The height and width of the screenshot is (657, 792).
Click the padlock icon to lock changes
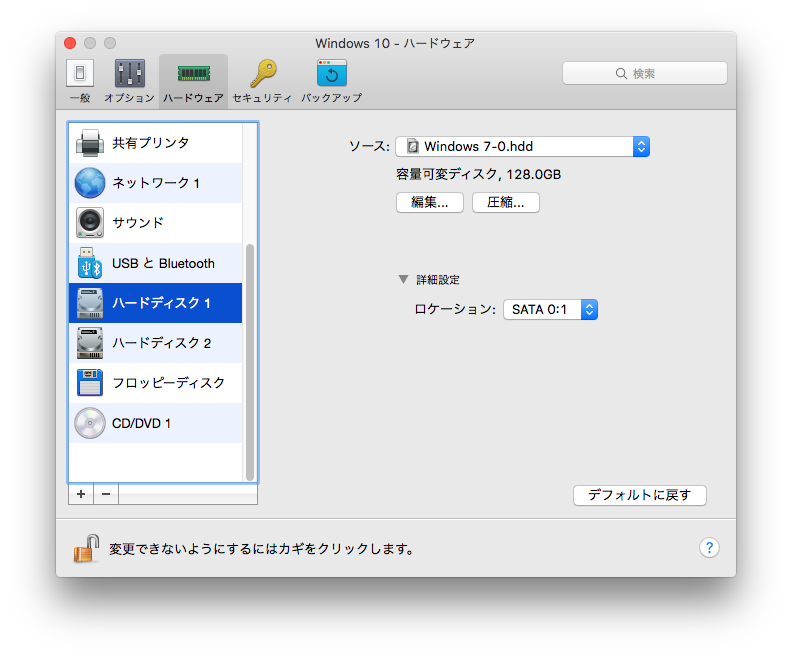pyautogui.click(x=86, y=548)
